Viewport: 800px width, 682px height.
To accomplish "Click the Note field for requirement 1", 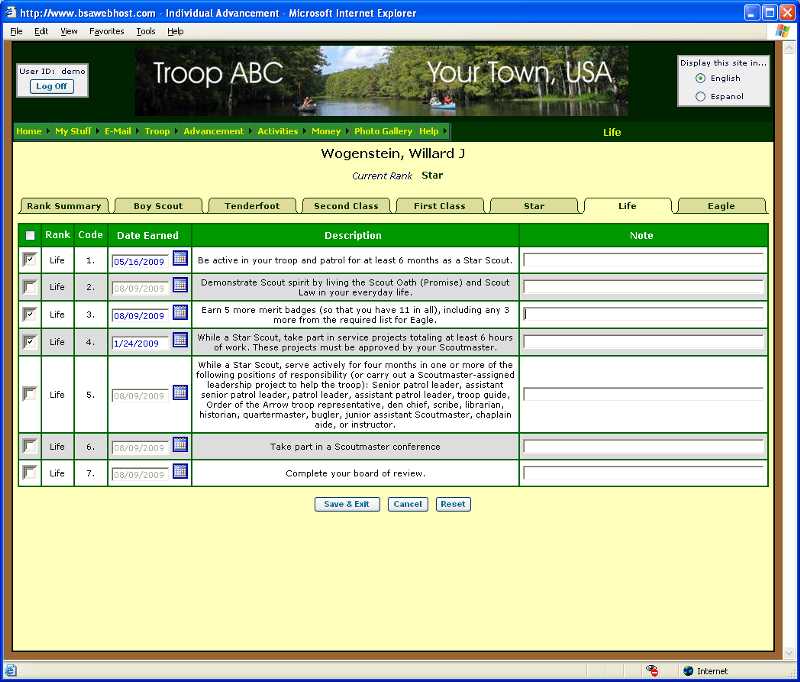I will [x=643, y=260].
